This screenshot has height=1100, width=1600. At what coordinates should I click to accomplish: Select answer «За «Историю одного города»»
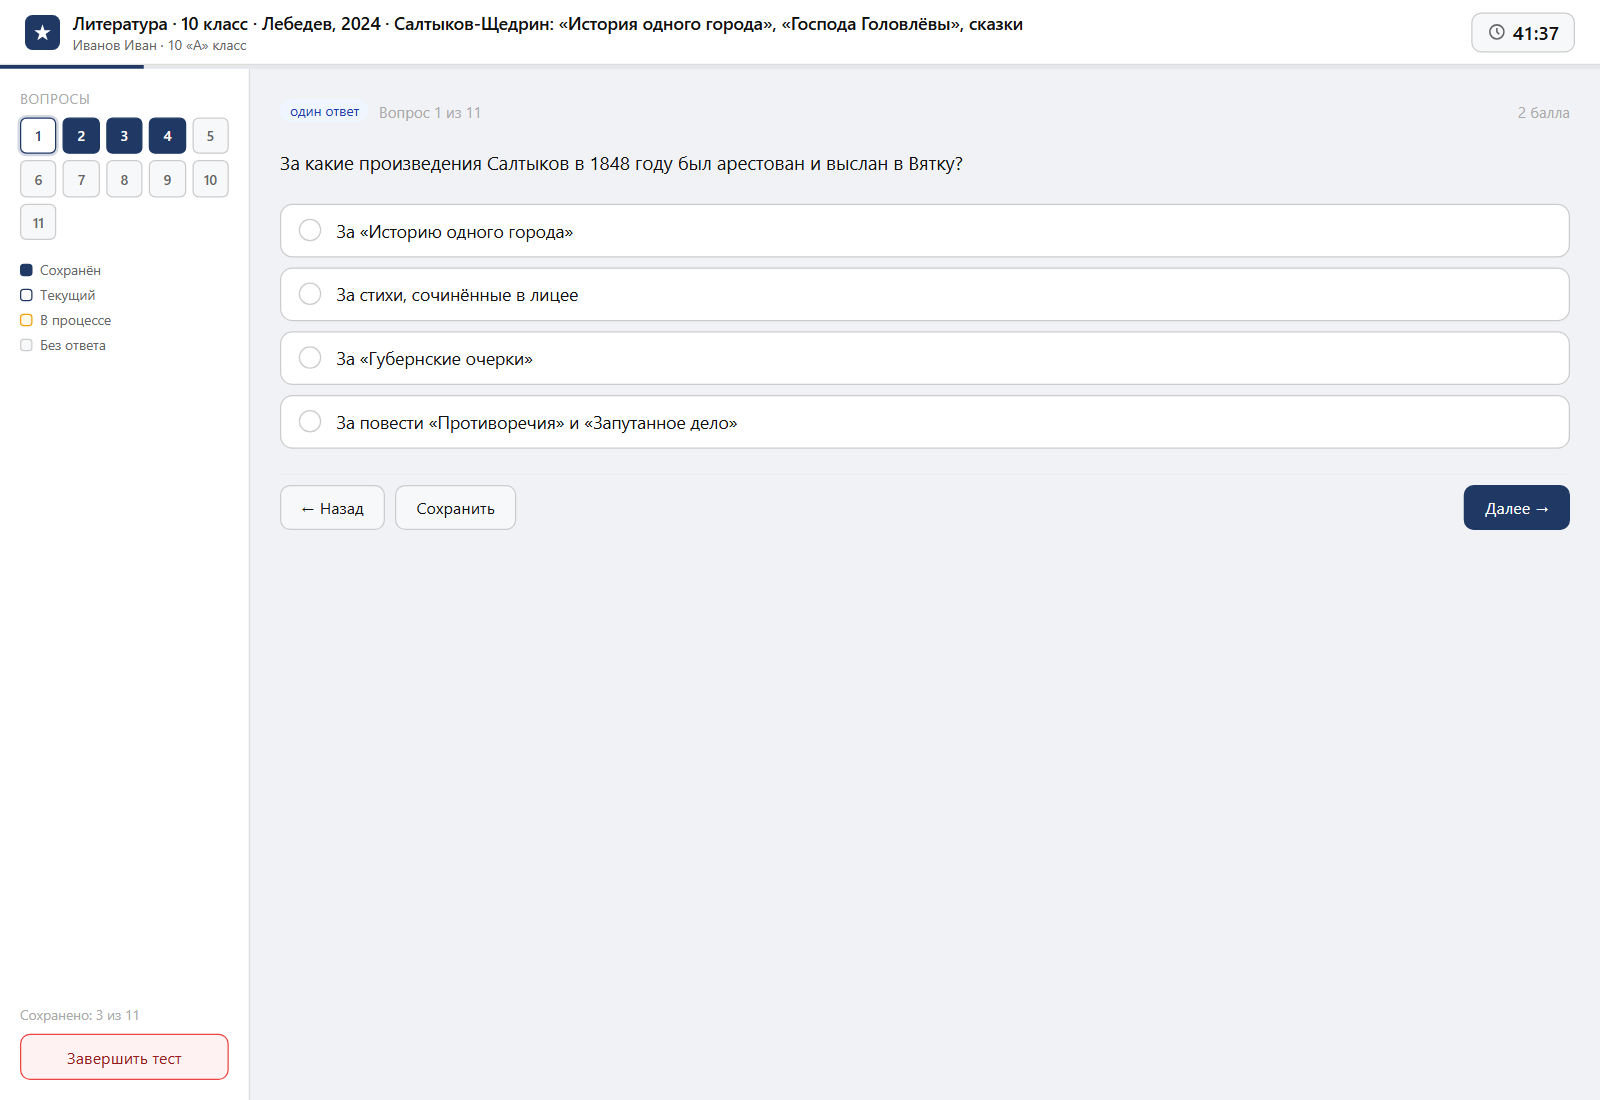[x=925, y=231]
